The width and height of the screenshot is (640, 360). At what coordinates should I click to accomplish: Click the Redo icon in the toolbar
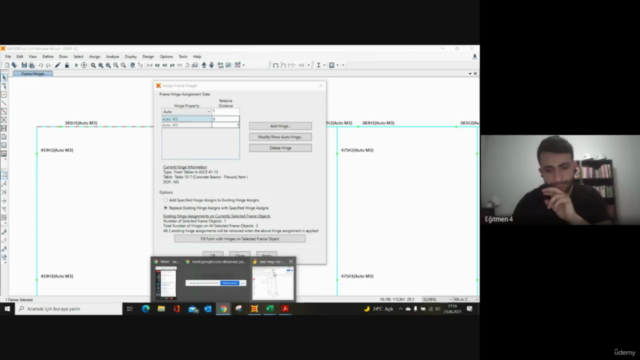click(49, 65)
